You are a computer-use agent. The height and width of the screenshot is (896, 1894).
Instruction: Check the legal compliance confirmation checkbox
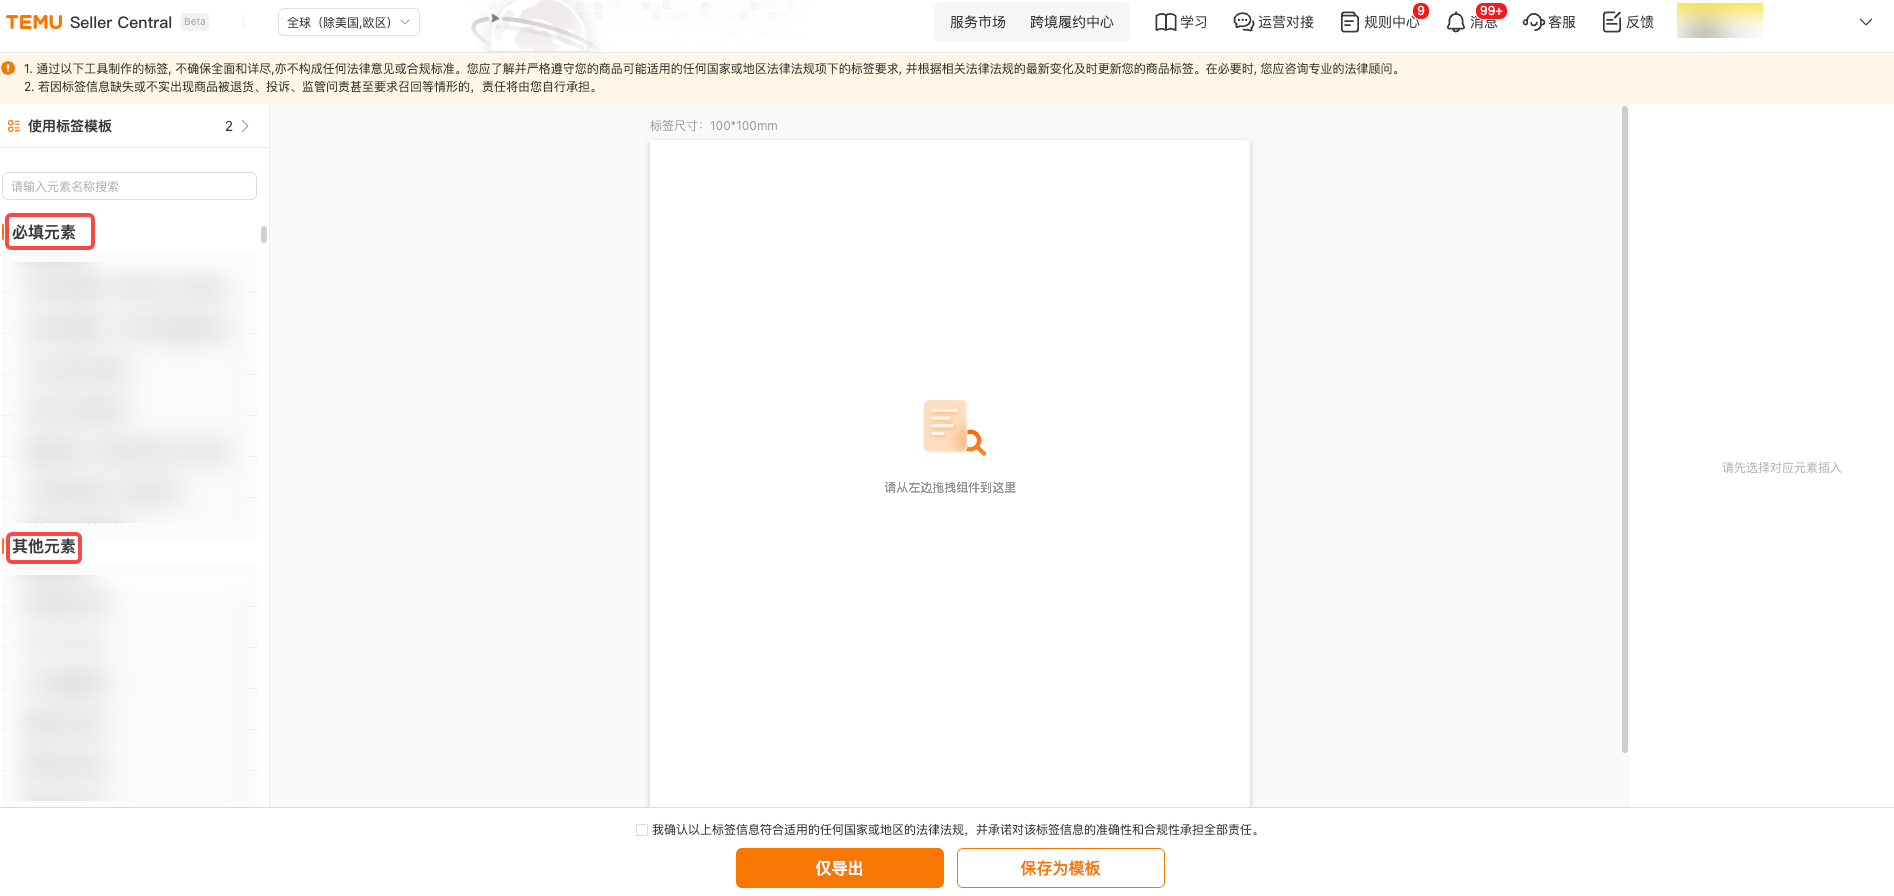pos(642,830)
